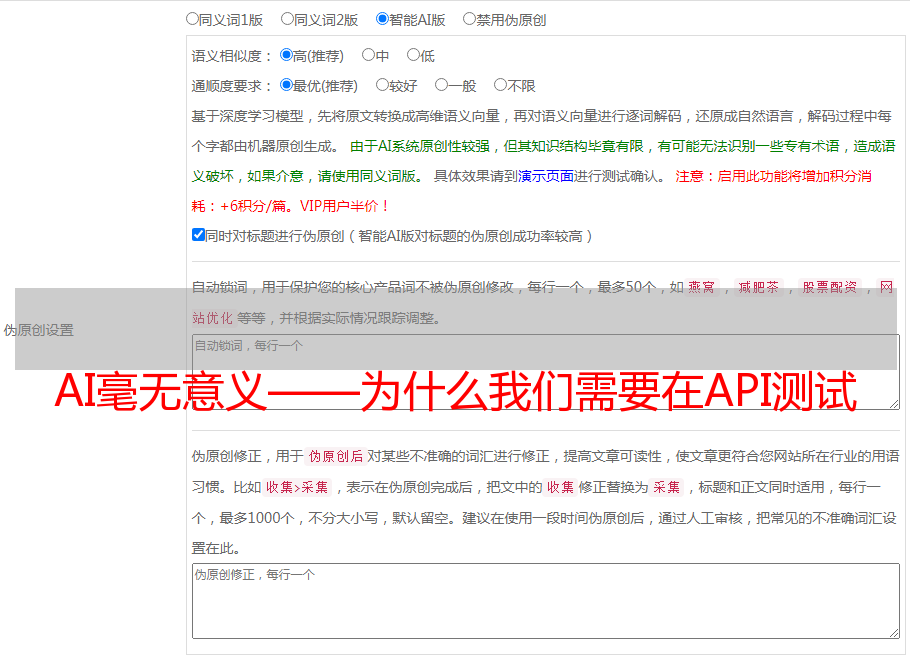Click the 伪原创修正 textarea resize grip
The height and width of the screenshot is (658, 911).
pos(894,634)
